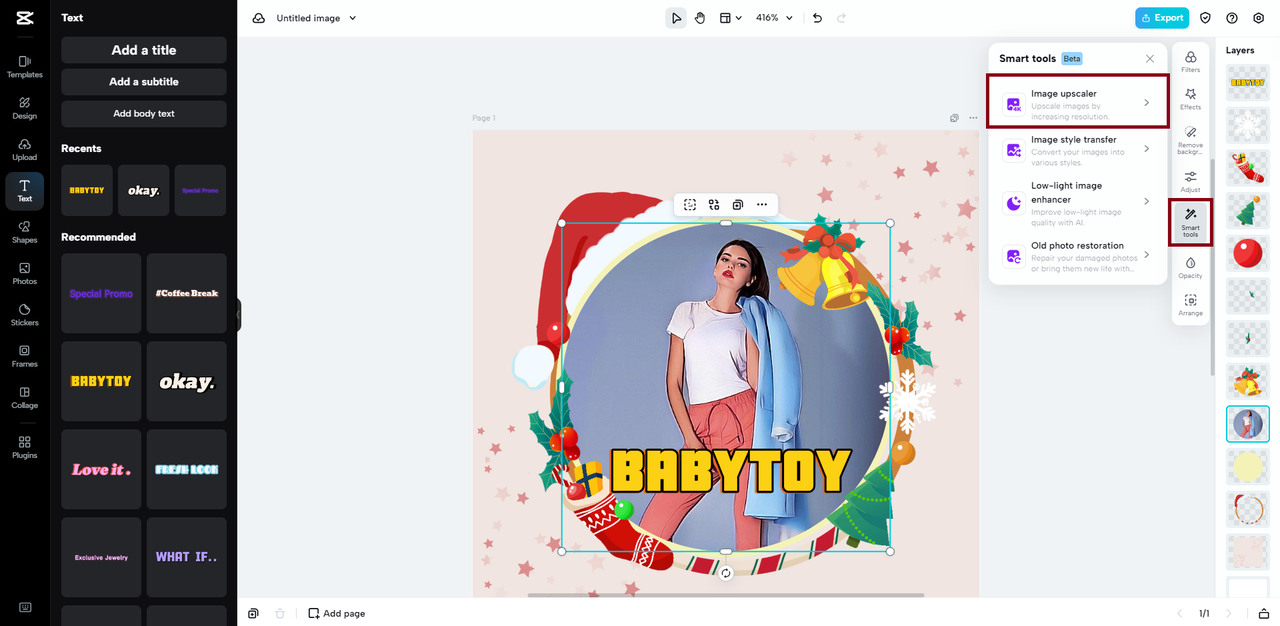Screen dimensions: 1280x626
Task: Open Image upscaler smart tool
Action: click(x=1078, y=102)
